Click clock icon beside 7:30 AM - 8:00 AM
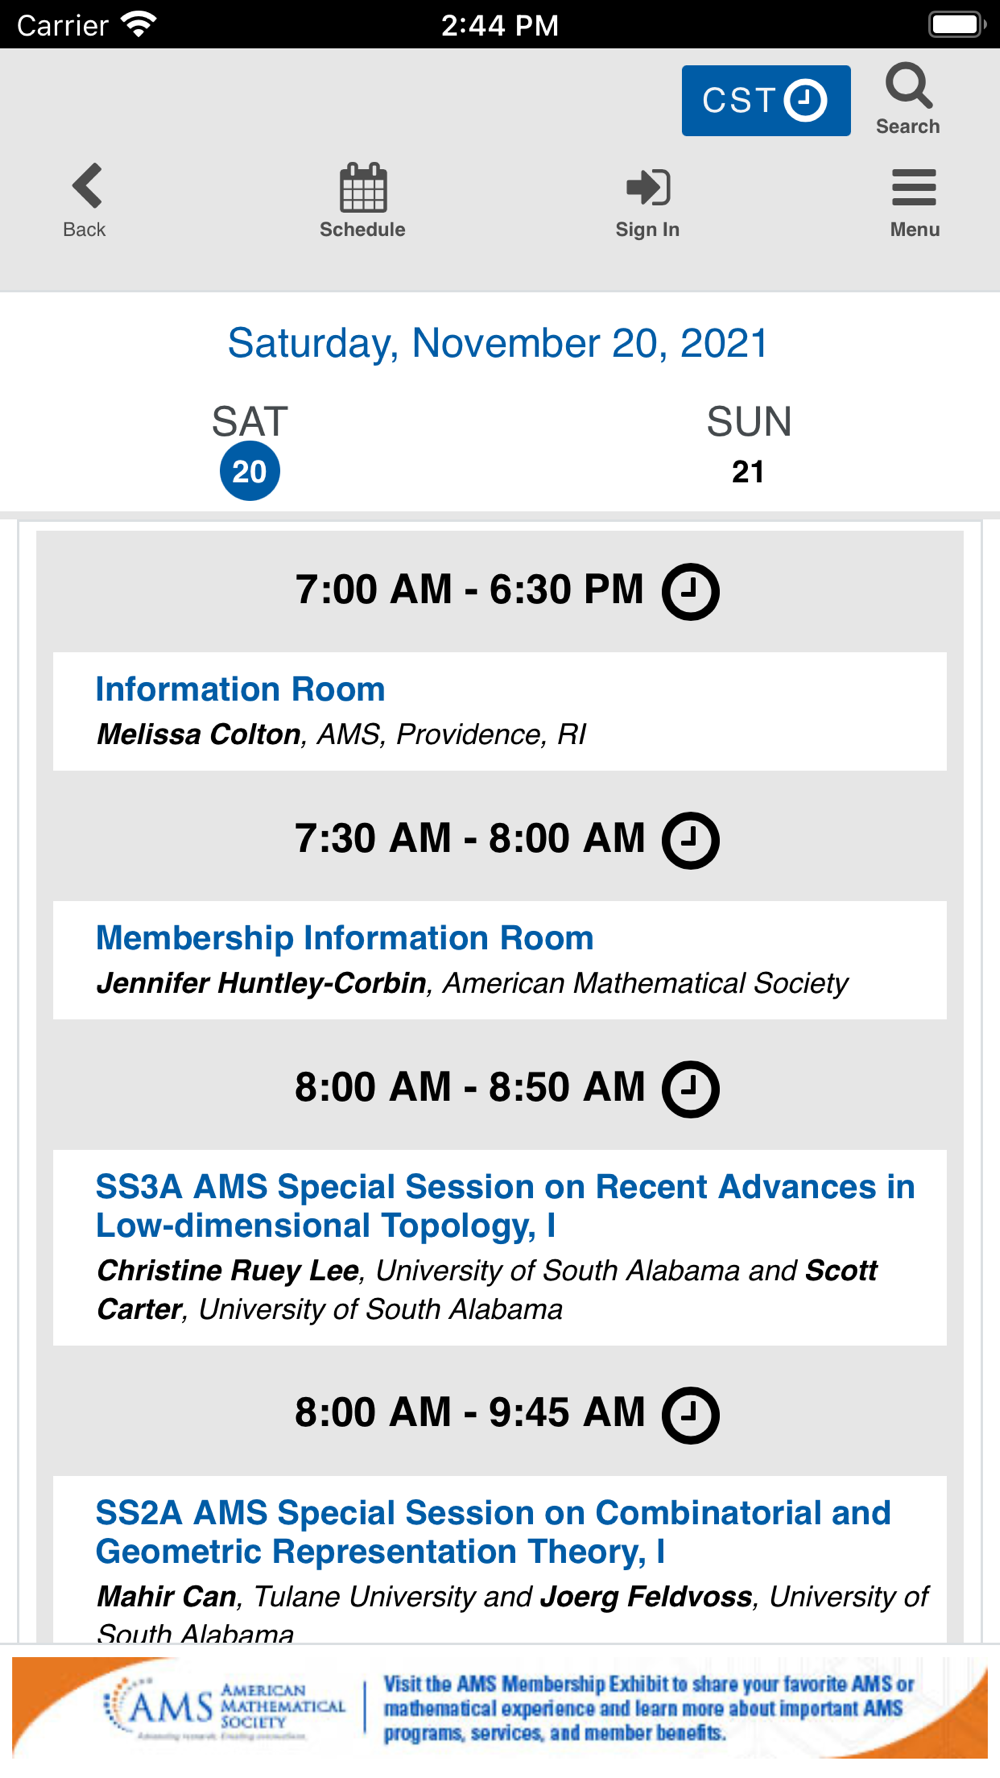Image resolution: width=1000 pixels, height=1778 pixels. click(690, 840)
